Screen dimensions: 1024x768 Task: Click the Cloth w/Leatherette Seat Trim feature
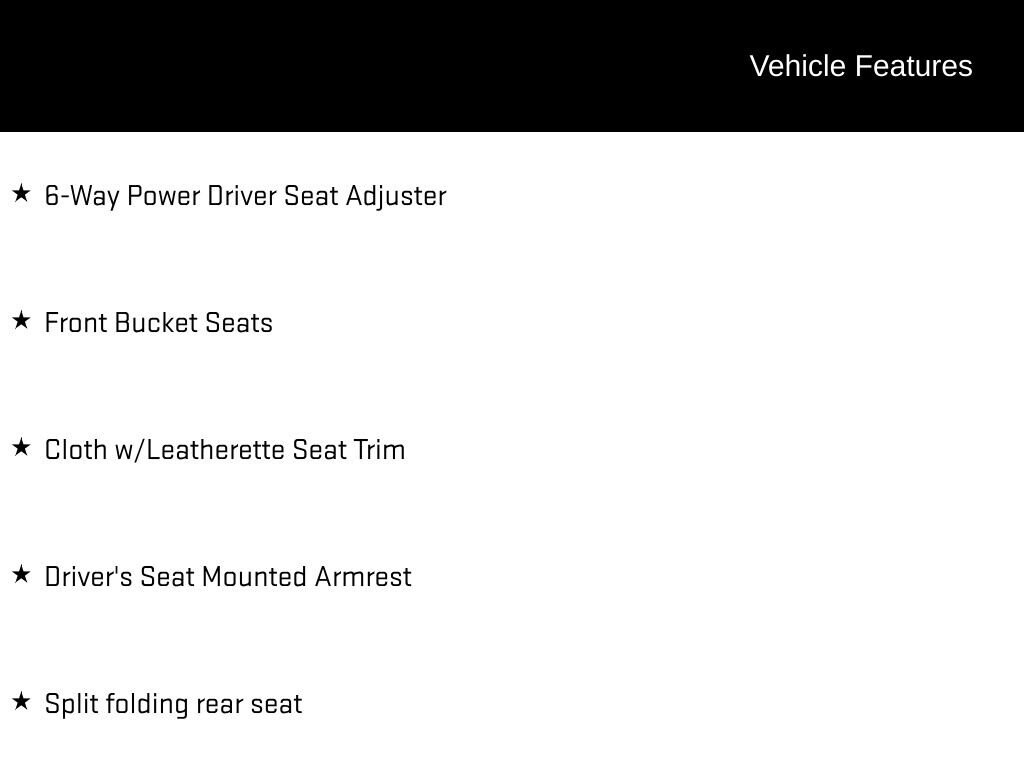coord(225,450)
